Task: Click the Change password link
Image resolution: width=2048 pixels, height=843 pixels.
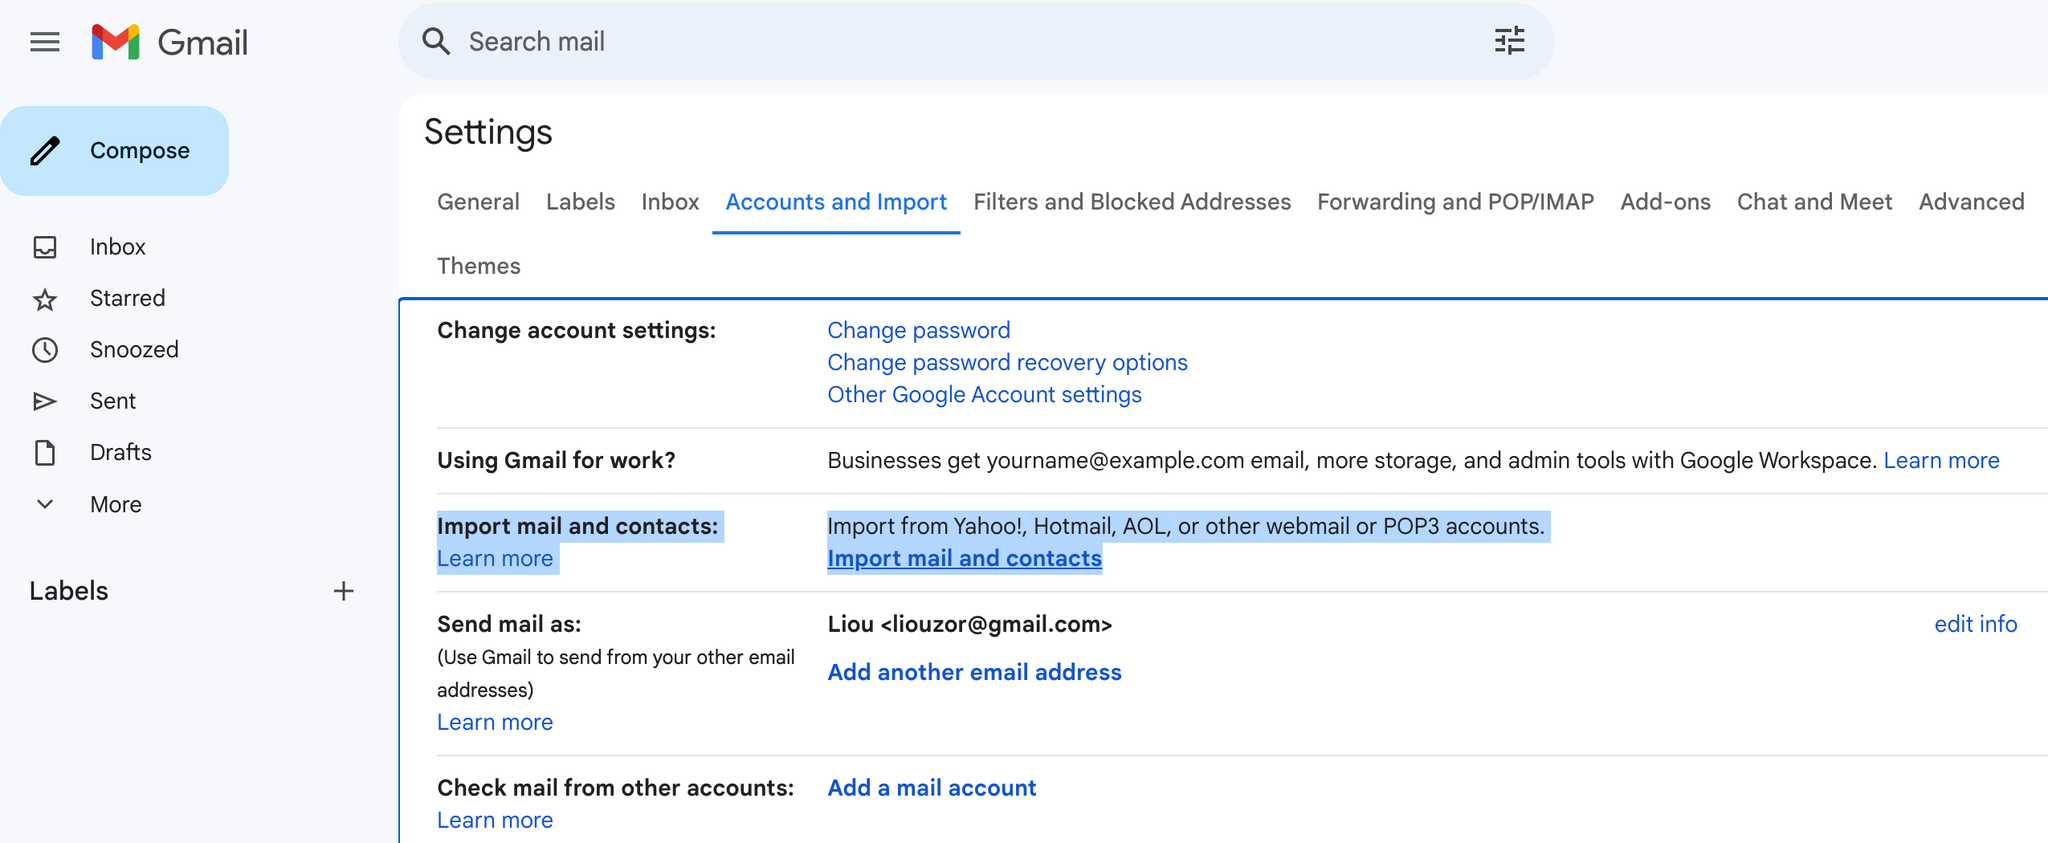Action: click(918, 331)
